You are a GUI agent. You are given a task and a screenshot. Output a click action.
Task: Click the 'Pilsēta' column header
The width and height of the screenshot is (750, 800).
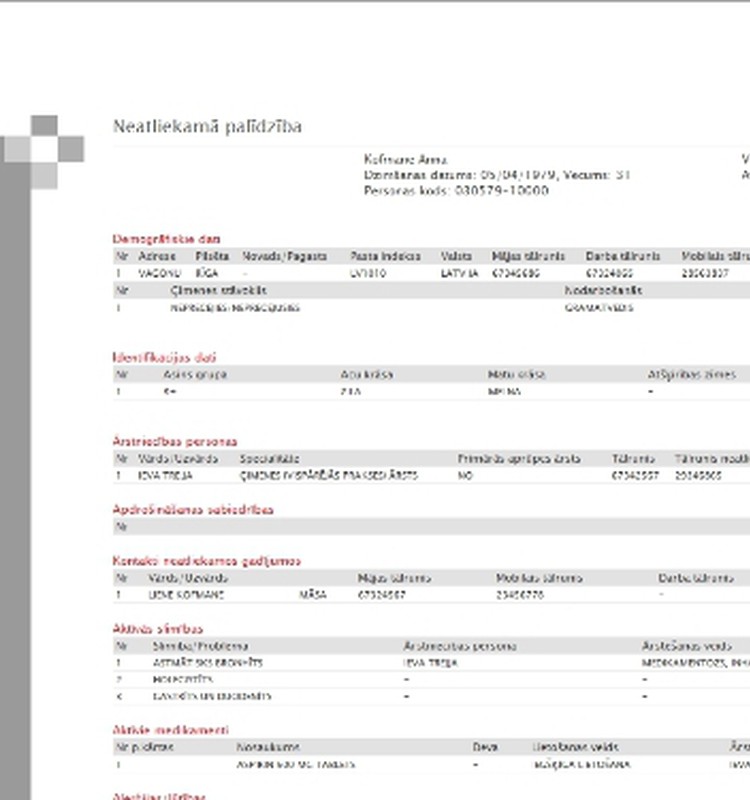212,256
